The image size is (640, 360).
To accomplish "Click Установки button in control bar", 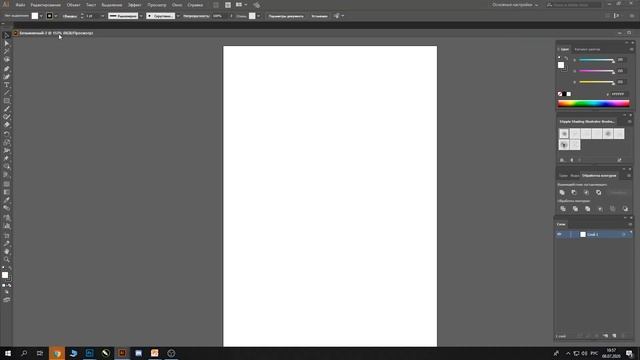I will (319, 16).
